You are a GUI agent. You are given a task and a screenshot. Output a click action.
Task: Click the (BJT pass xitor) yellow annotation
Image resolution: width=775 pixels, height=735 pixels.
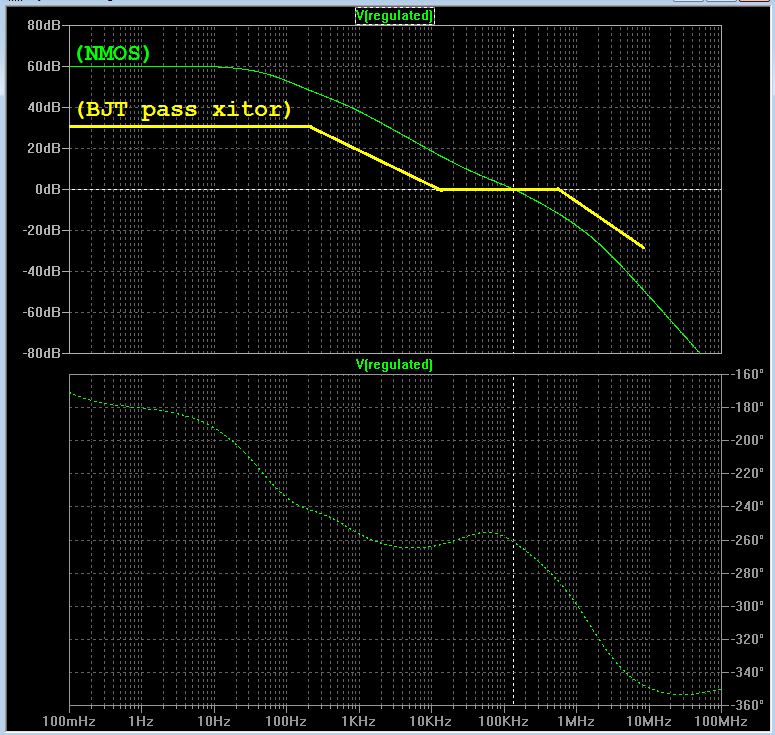(x=184, y=110)
